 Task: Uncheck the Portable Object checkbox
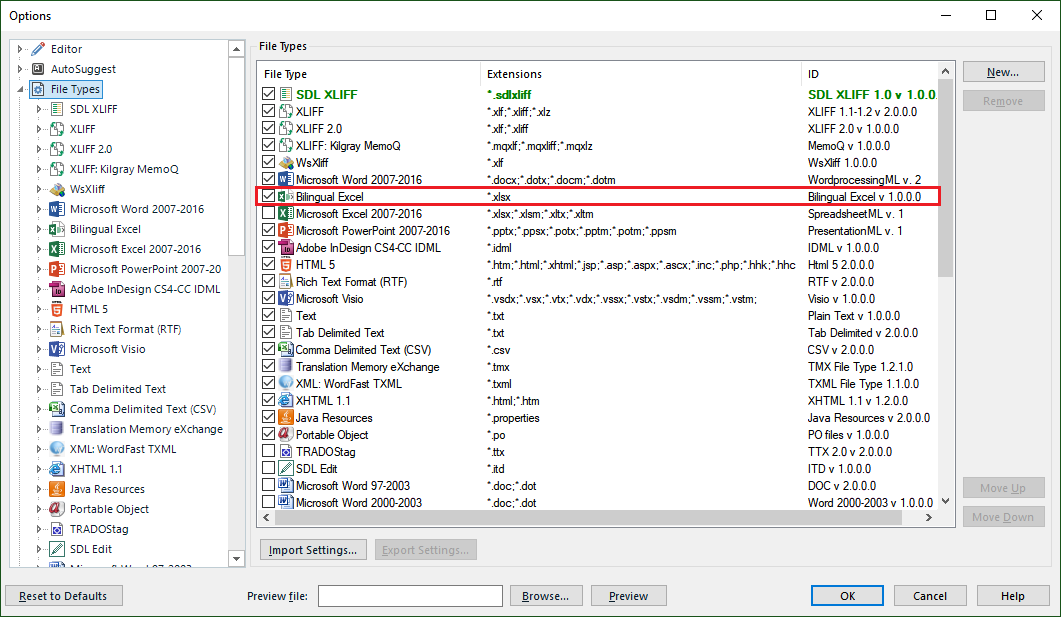coord(269,434)
